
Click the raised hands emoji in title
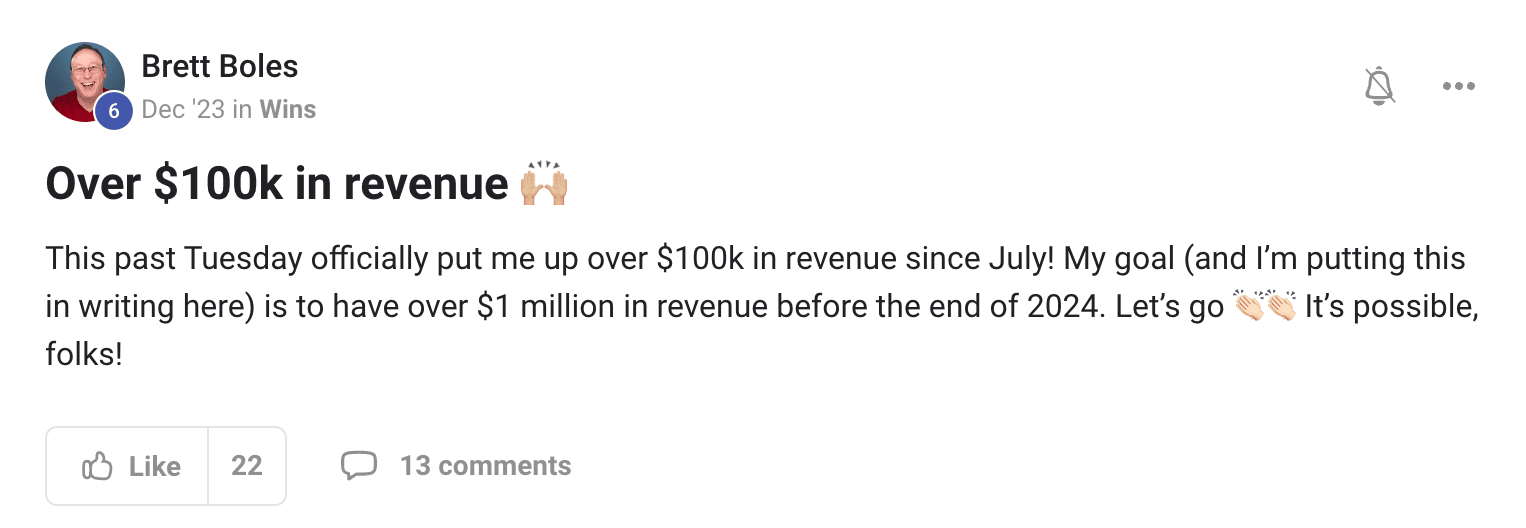click(x=544, y=184)
